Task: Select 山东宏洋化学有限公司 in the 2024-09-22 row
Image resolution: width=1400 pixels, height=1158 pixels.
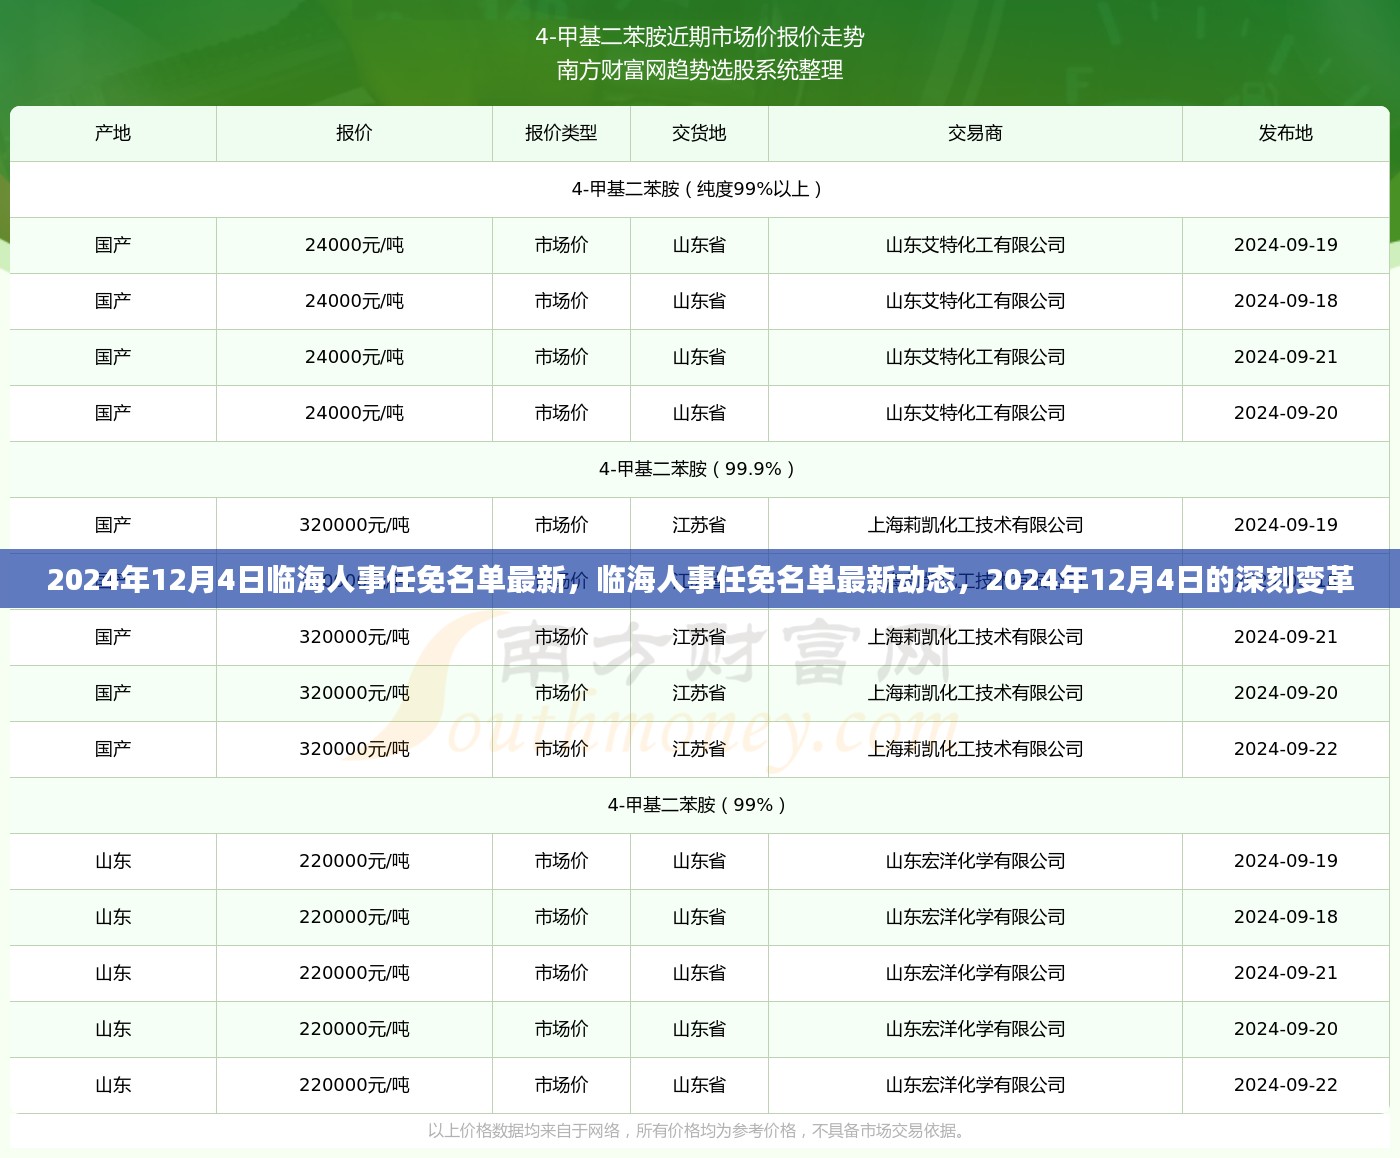Action: (x=975, y=1085)
